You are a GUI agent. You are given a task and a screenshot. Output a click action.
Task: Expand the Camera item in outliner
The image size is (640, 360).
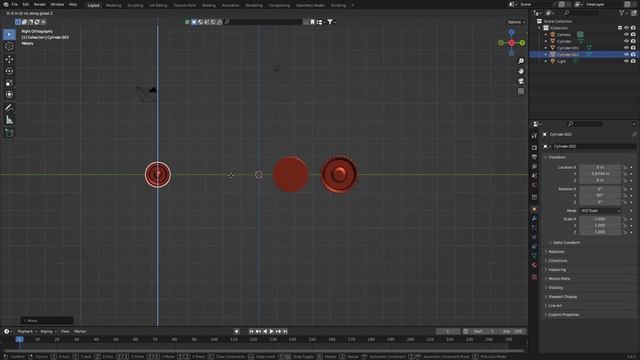[x=546, y=35]
